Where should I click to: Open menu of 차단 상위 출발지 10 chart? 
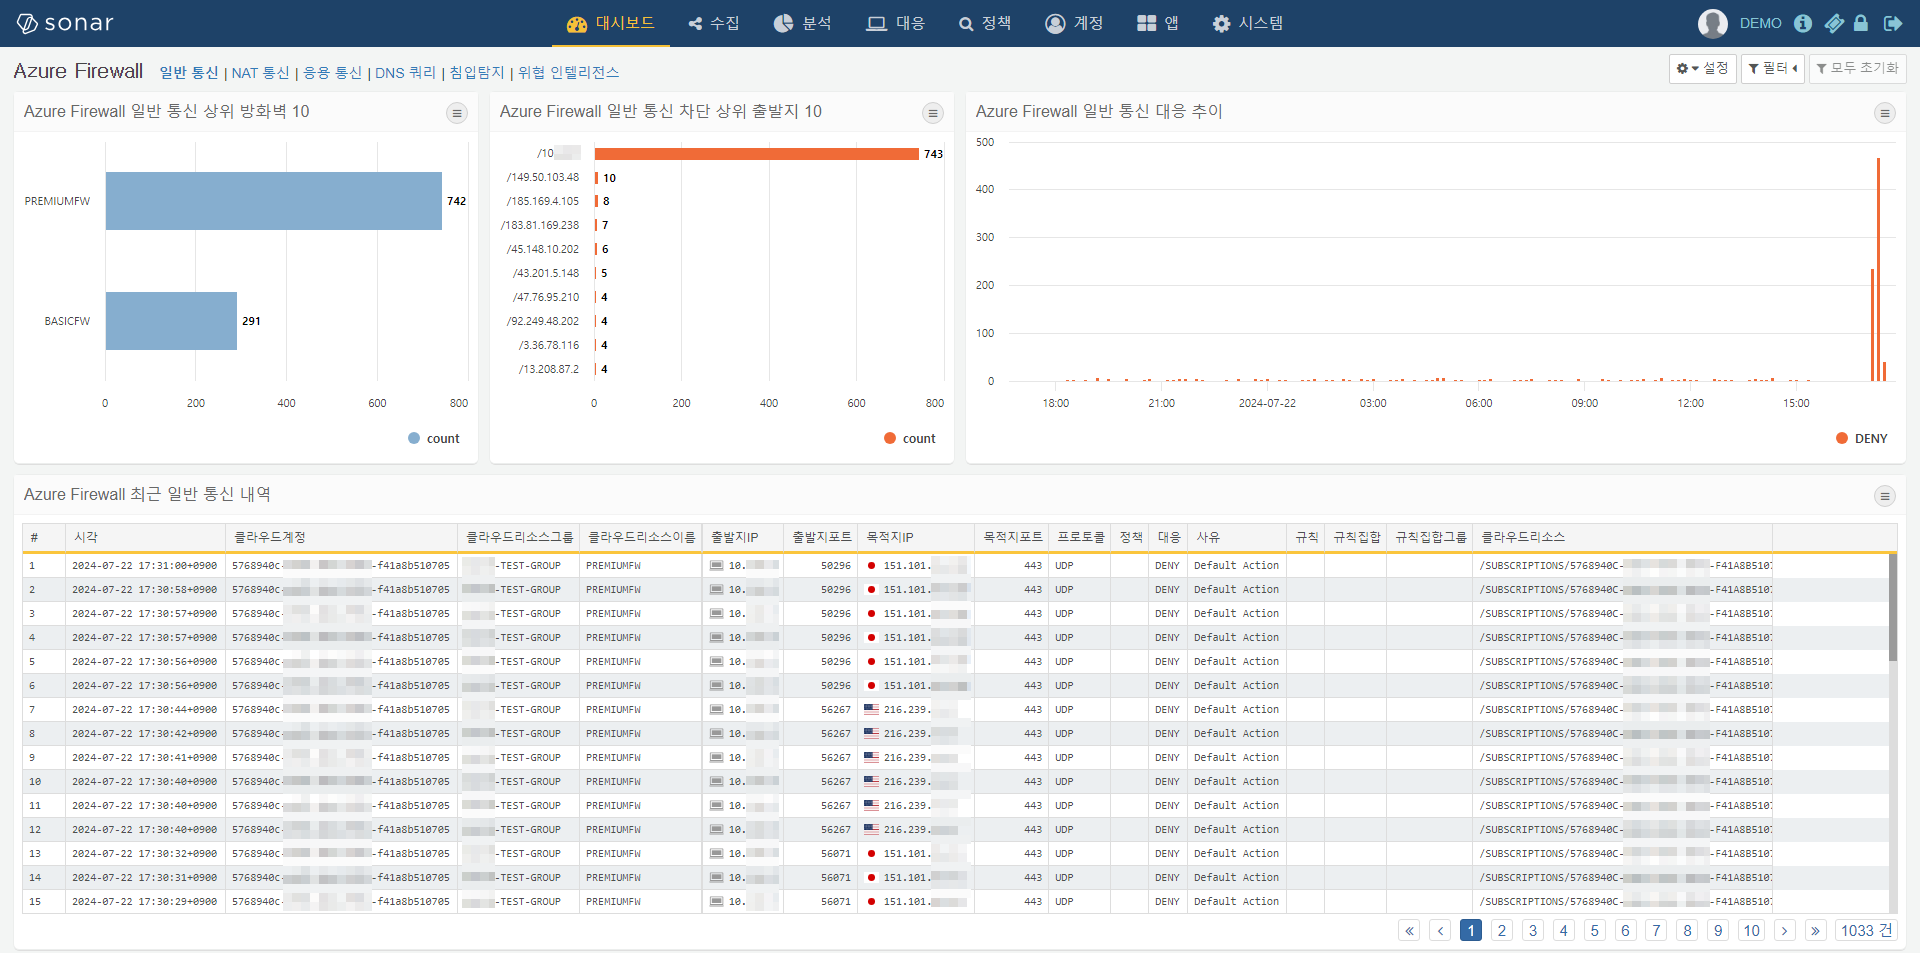point(933,113)
